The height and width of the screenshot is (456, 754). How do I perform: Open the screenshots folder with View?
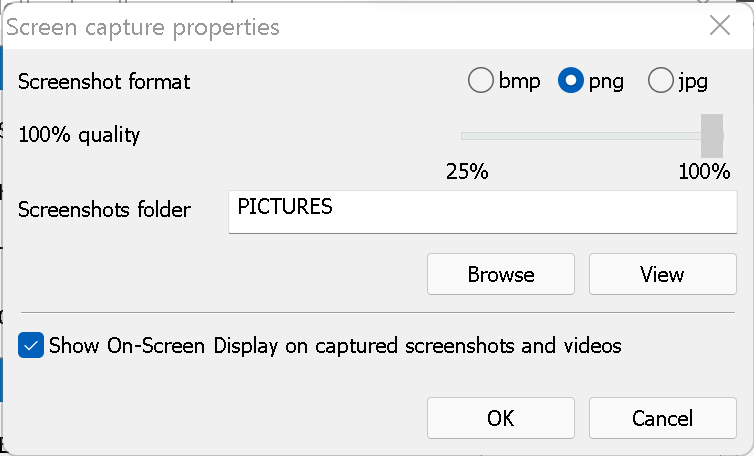click(662, 274)
